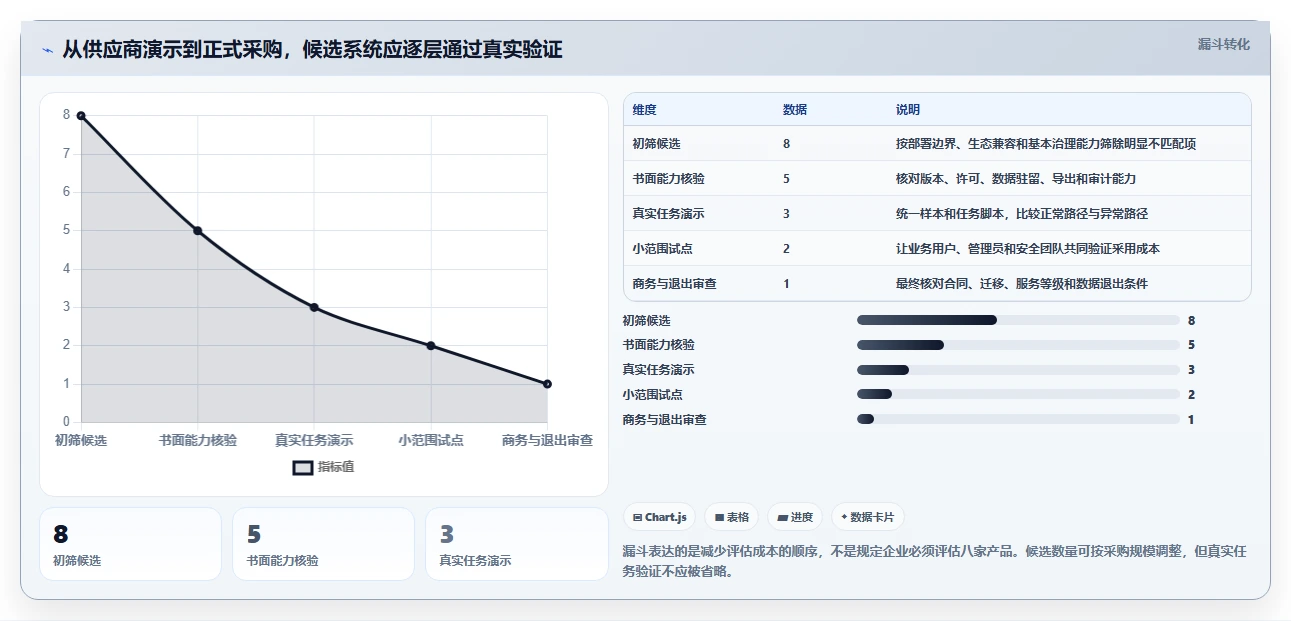Viewport: 1291px width, 621px height.
Task: Click data value 5 in the 书面能力核验 table row
Action: [x=787, y=179]
